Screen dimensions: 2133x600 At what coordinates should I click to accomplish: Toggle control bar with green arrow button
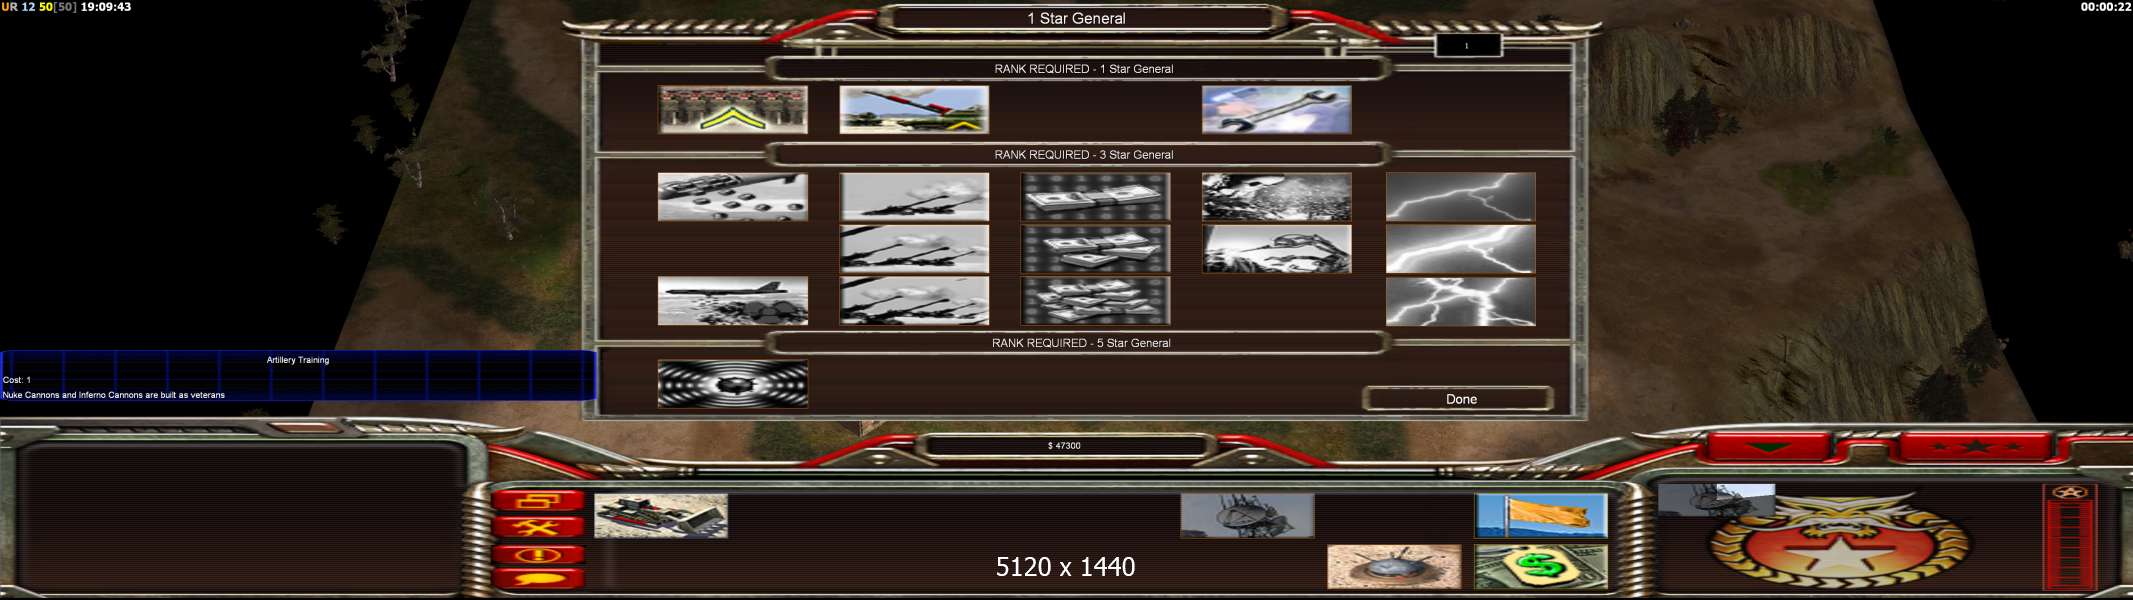pos(1769,447)
